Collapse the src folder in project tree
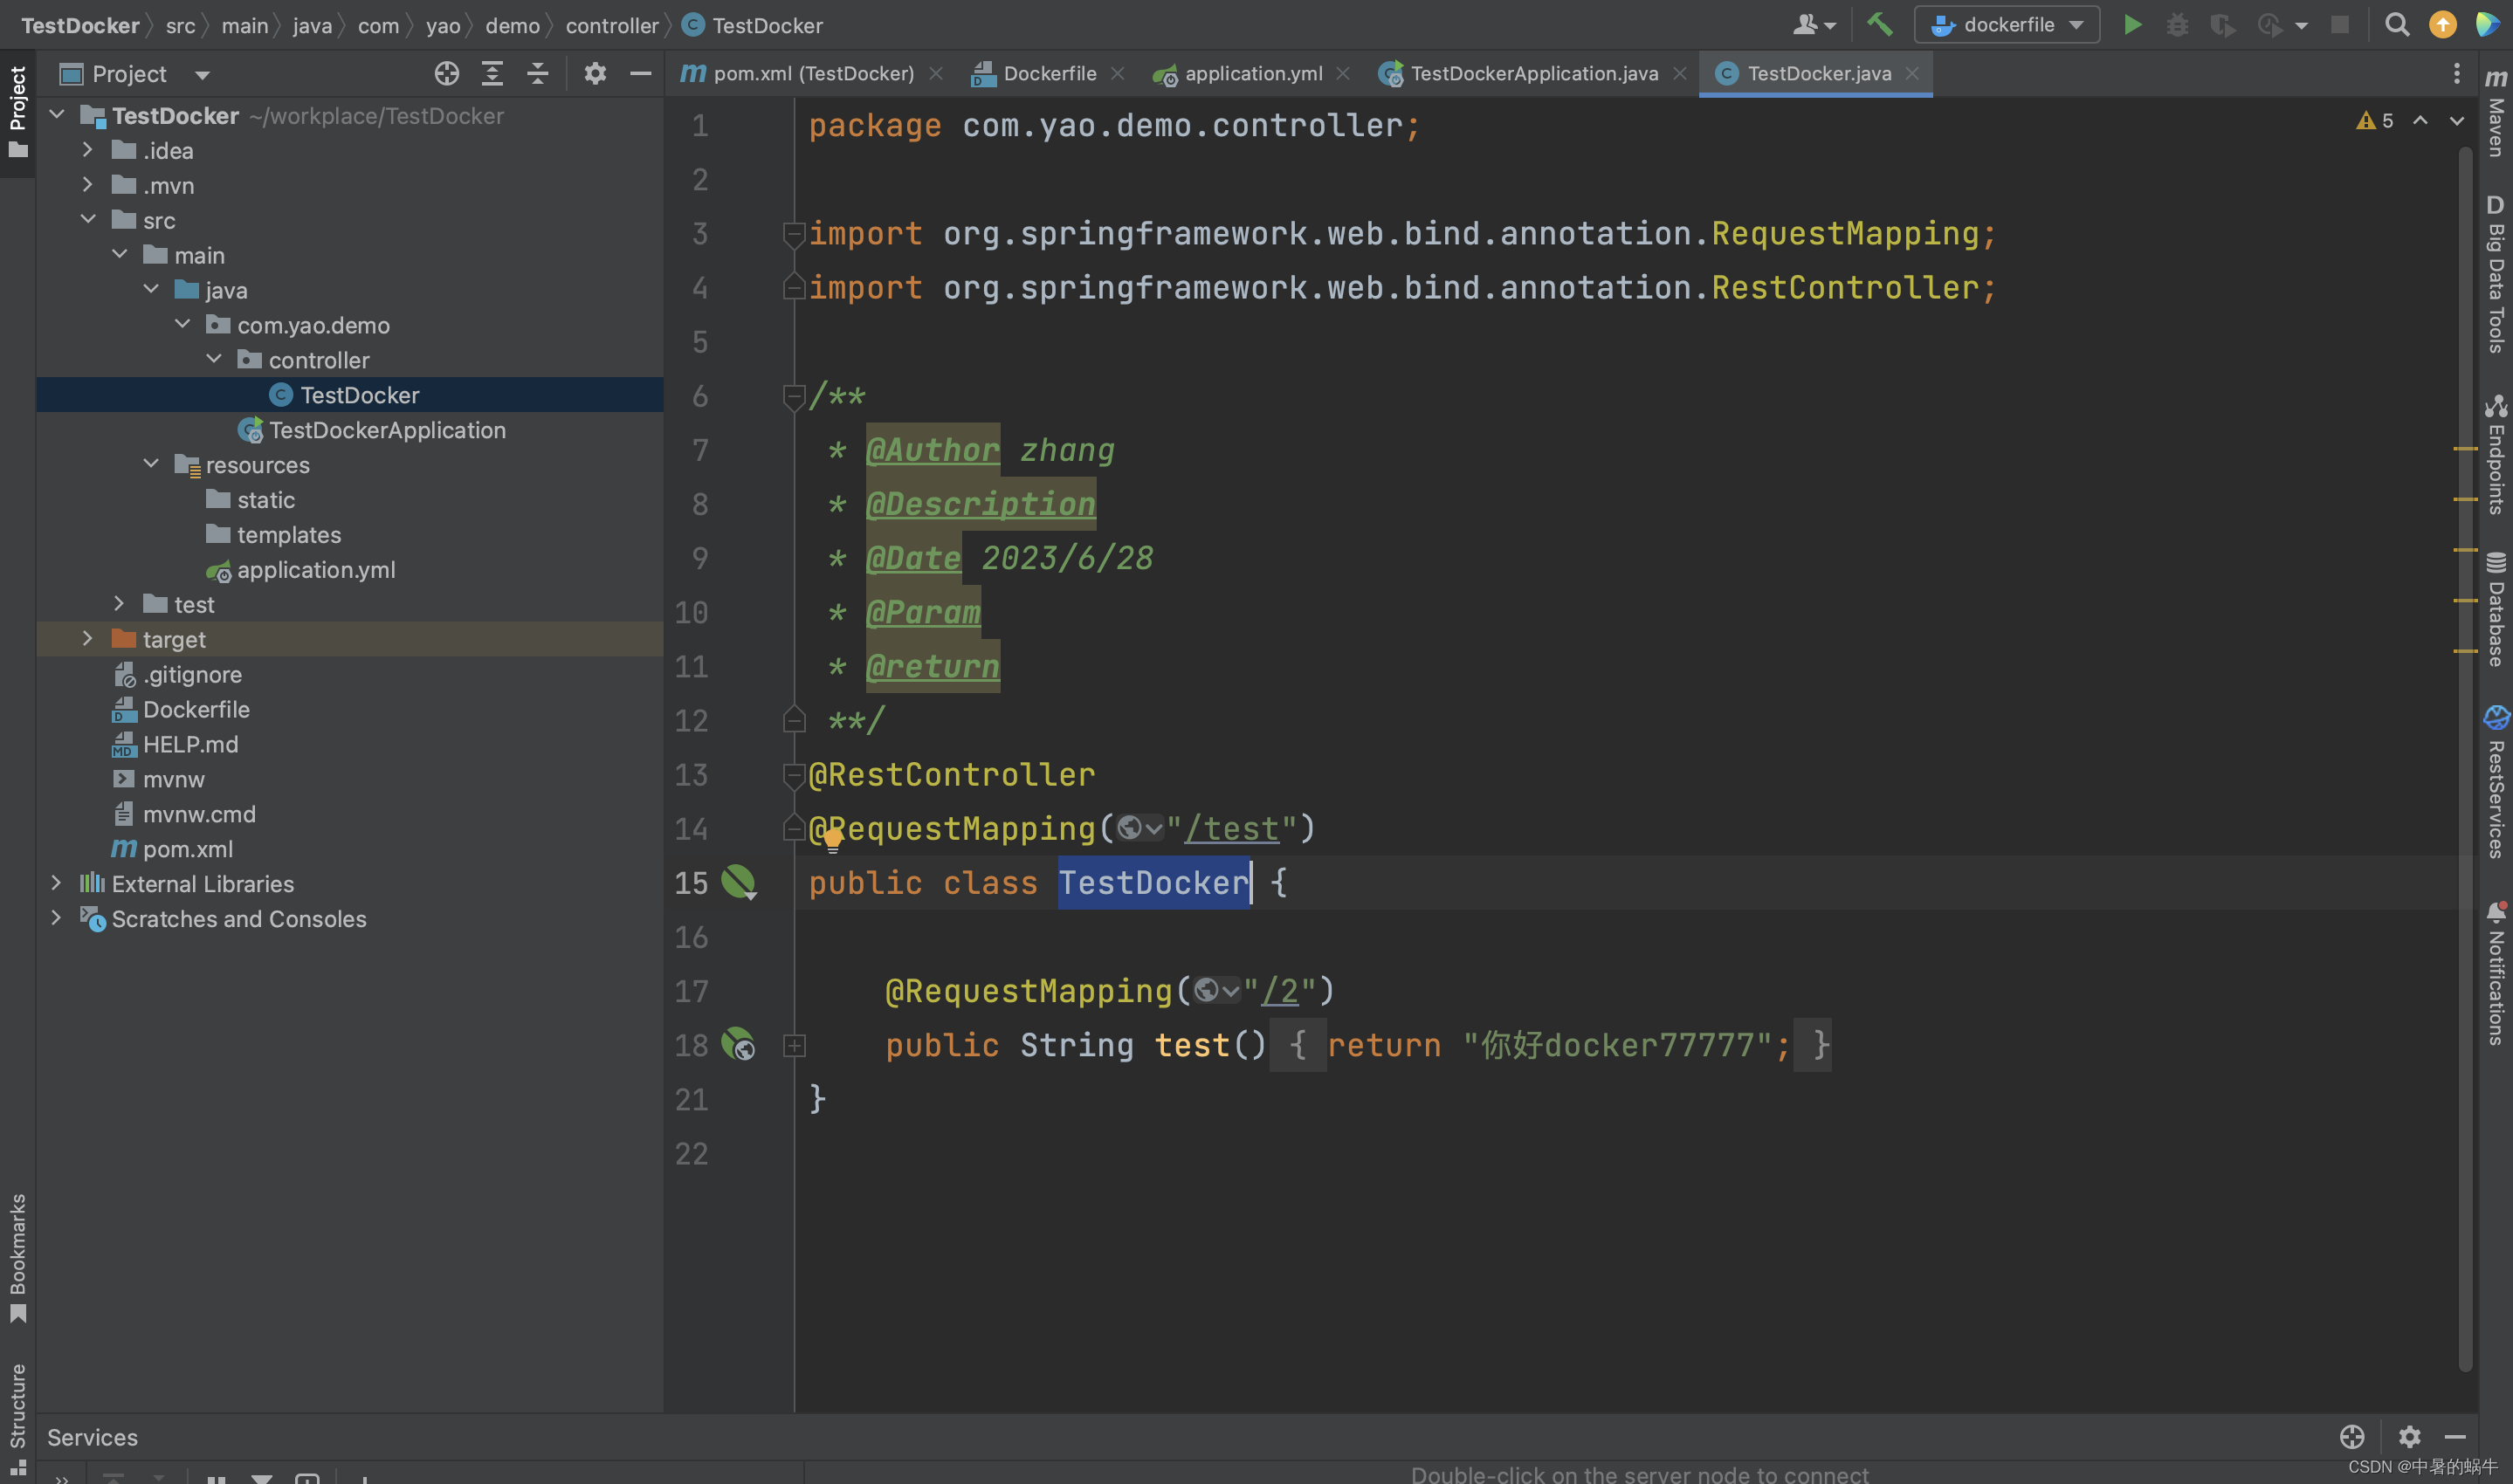2513x1484 pixels. (89, 219)
